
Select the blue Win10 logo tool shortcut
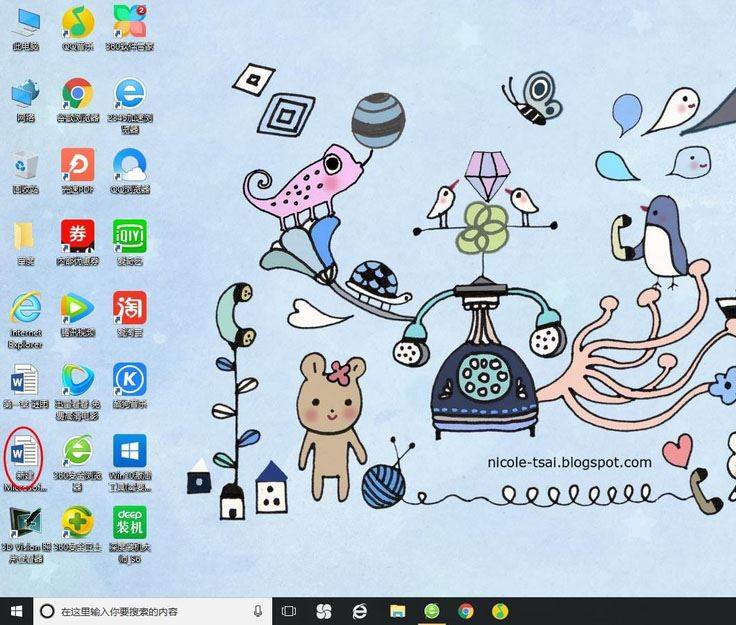coord(130,464)
